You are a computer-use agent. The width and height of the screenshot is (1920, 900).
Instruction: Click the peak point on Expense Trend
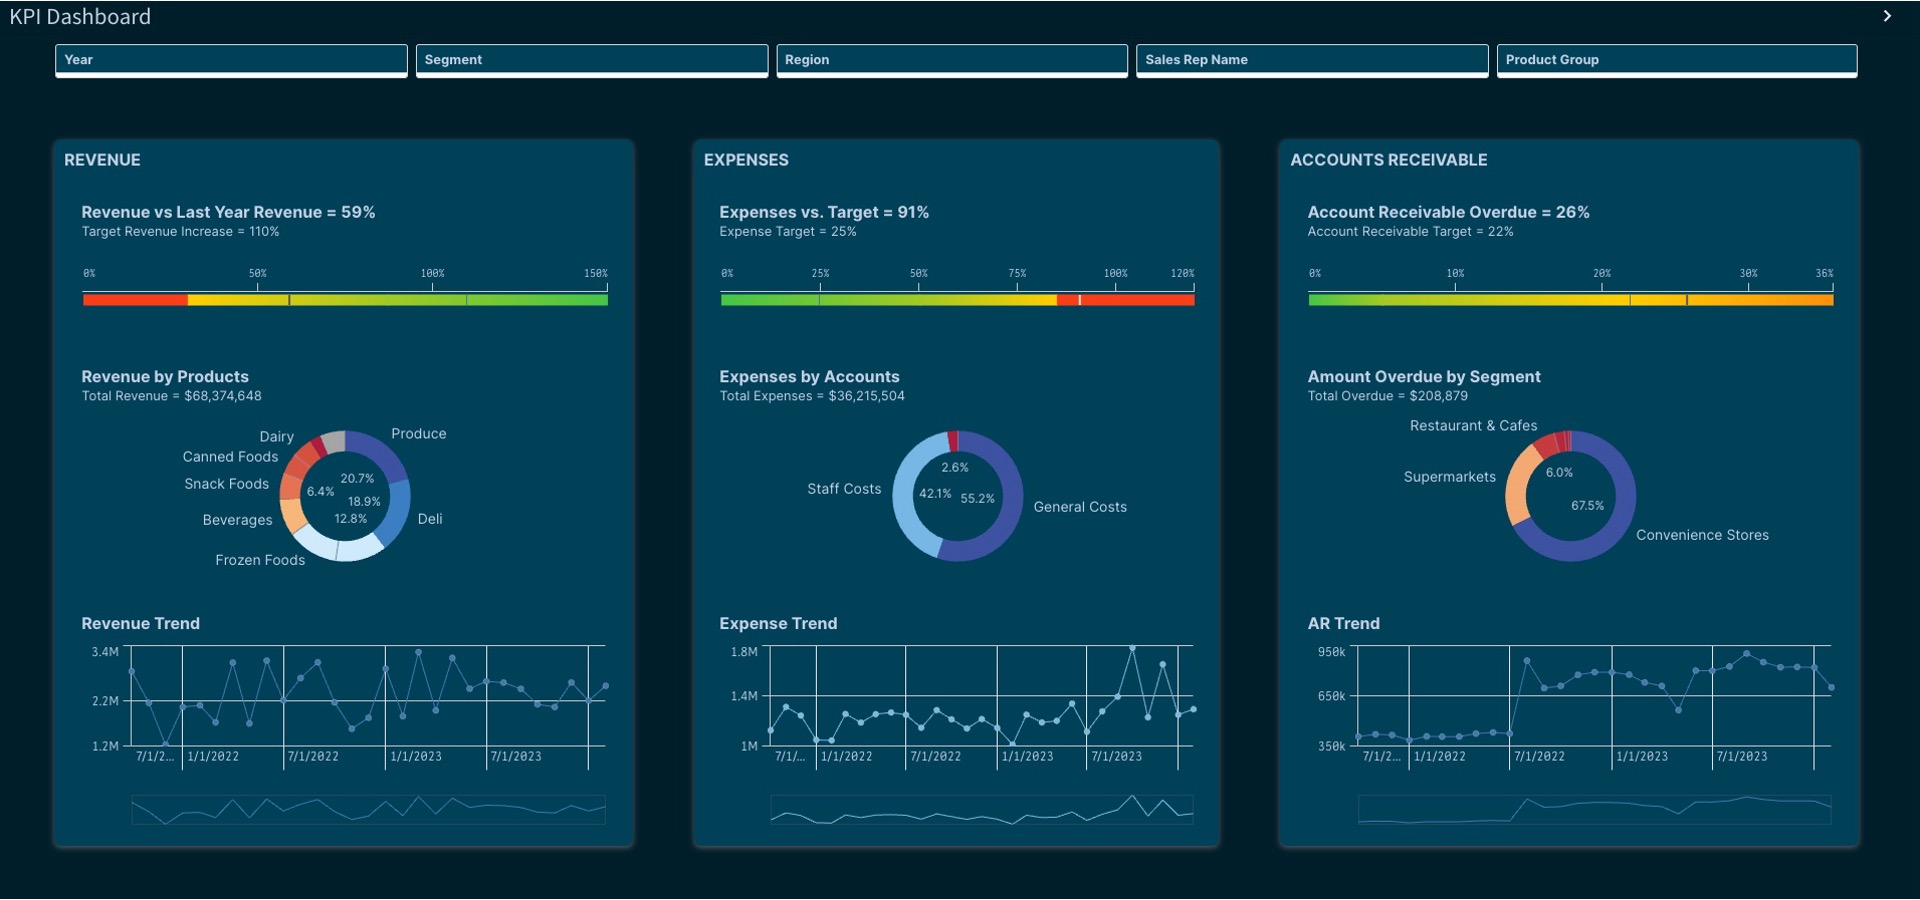1132,649
